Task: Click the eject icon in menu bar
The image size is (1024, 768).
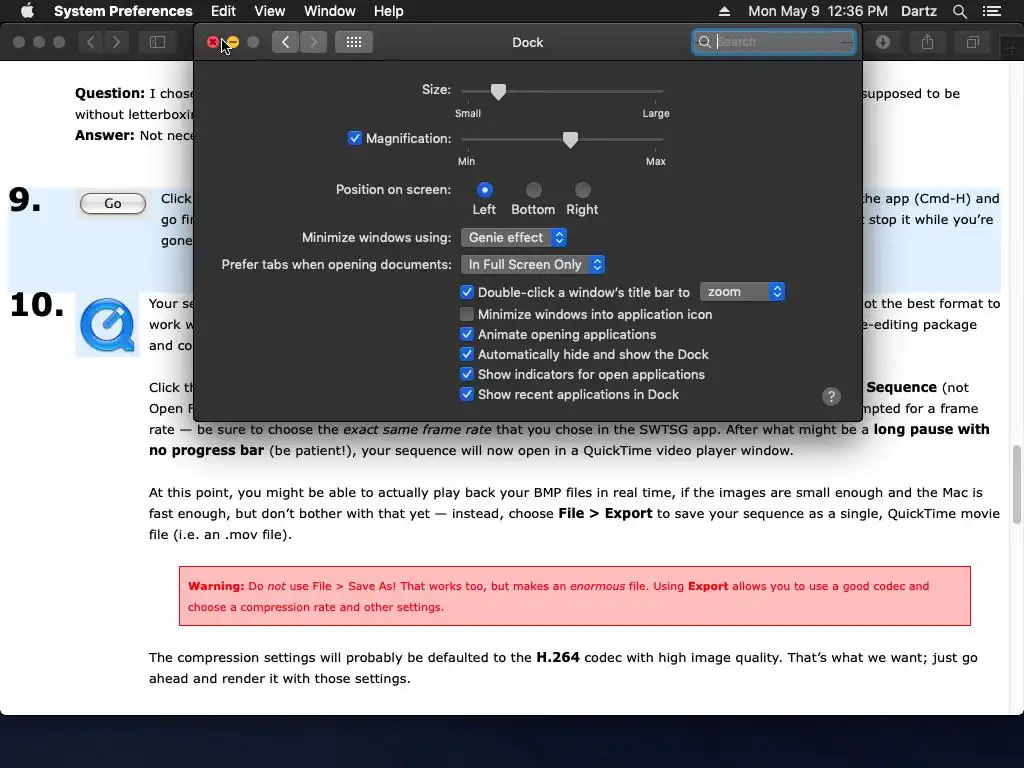Action: (x=724, y=11)
